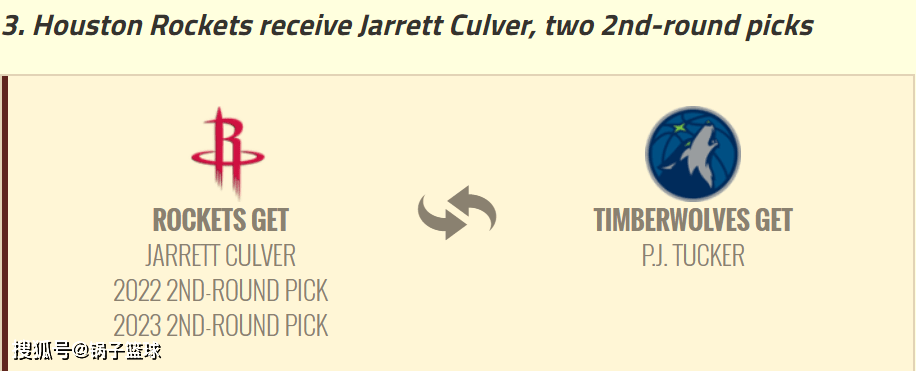Click the lower curved arrow of swap icon
This screenshot has height=371, width=916.
tap(440, 218)
